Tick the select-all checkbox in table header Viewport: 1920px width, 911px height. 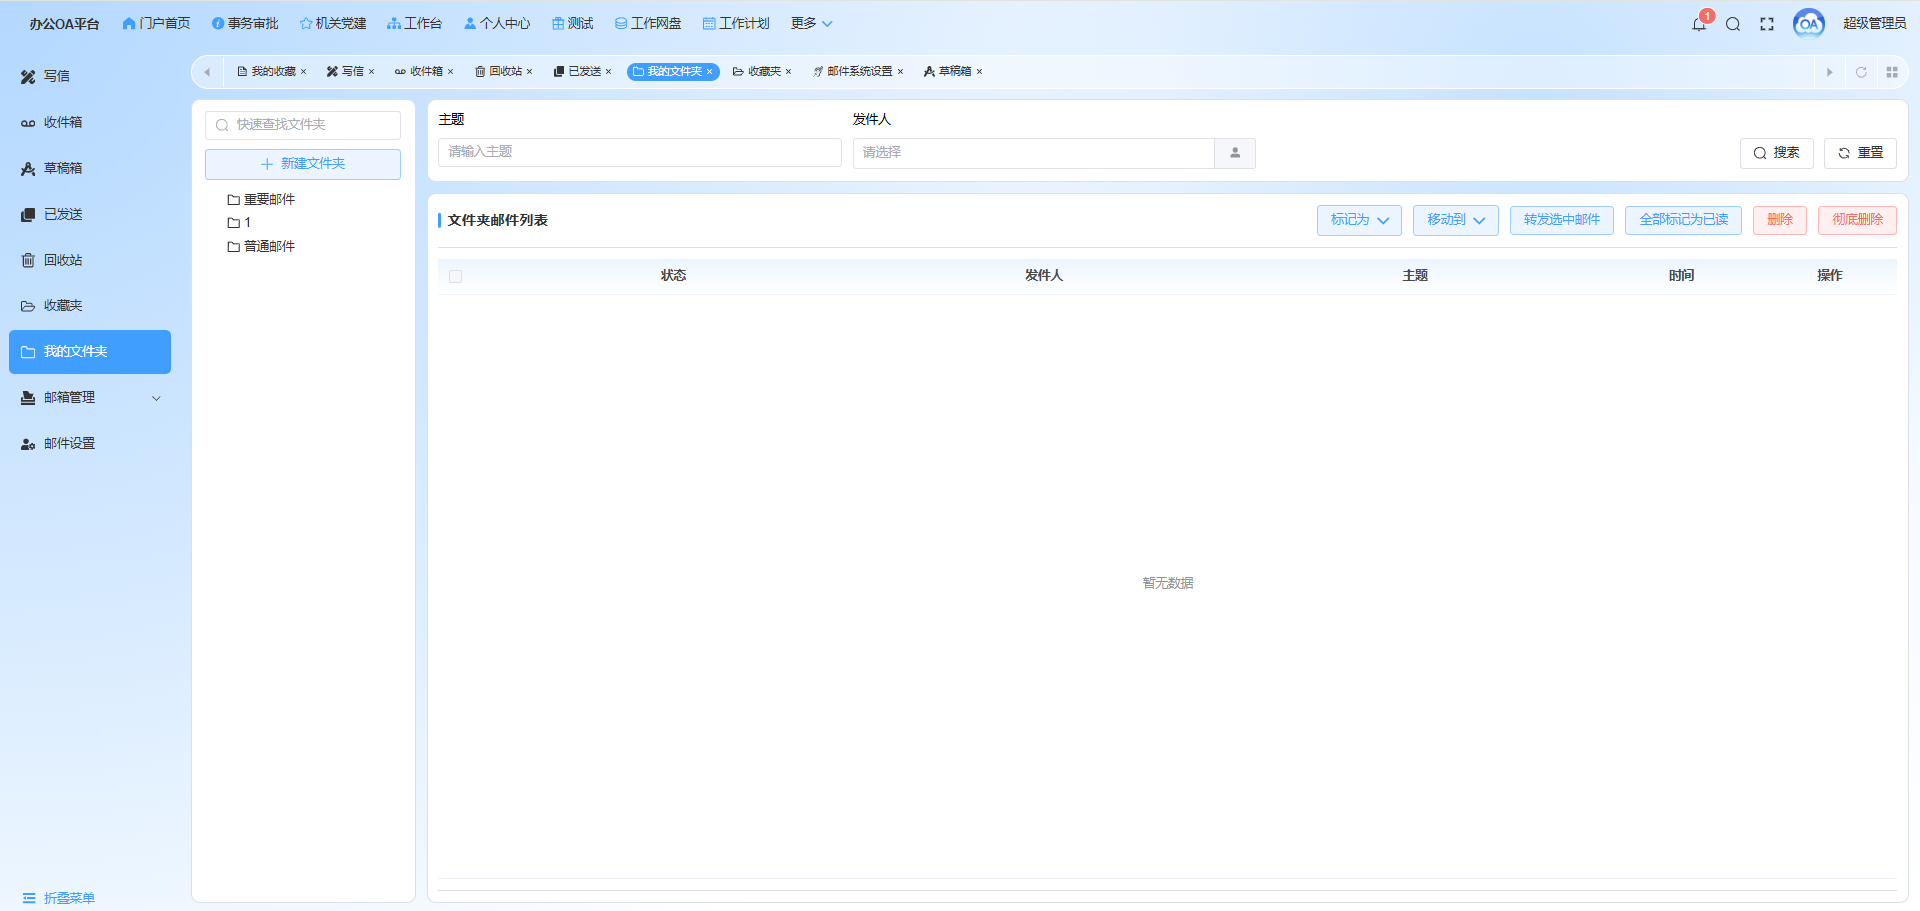click(455, 276)
